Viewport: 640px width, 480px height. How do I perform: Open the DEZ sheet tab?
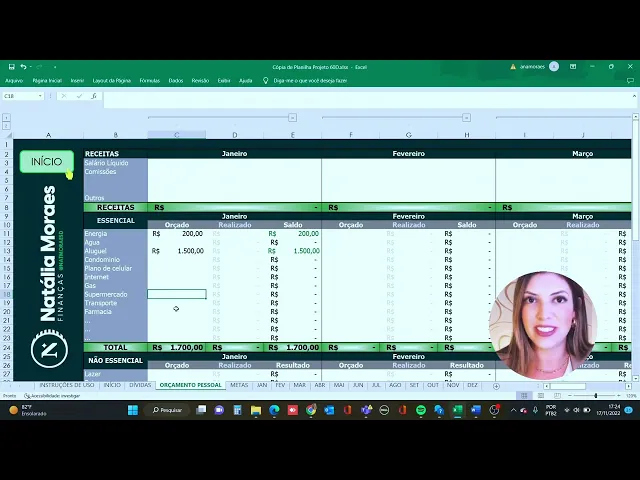472,385
